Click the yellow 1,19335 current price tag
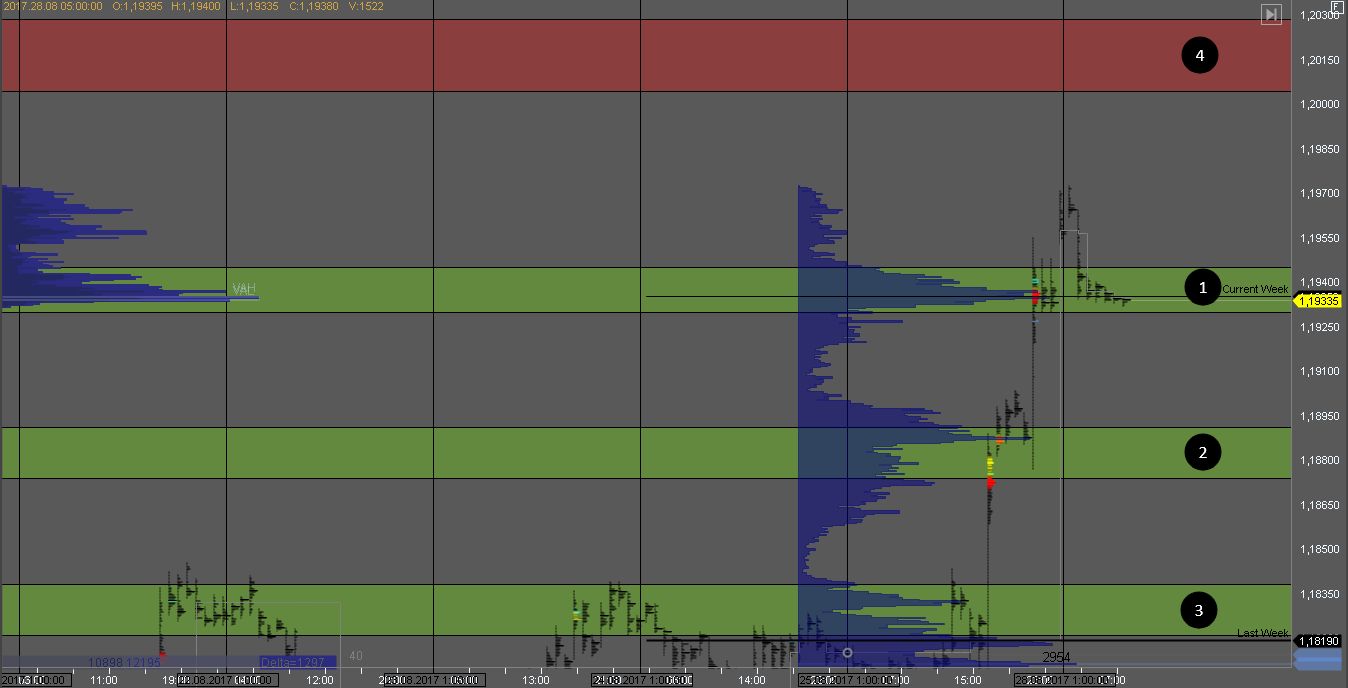1348x688 pixels. point(1319,300)
